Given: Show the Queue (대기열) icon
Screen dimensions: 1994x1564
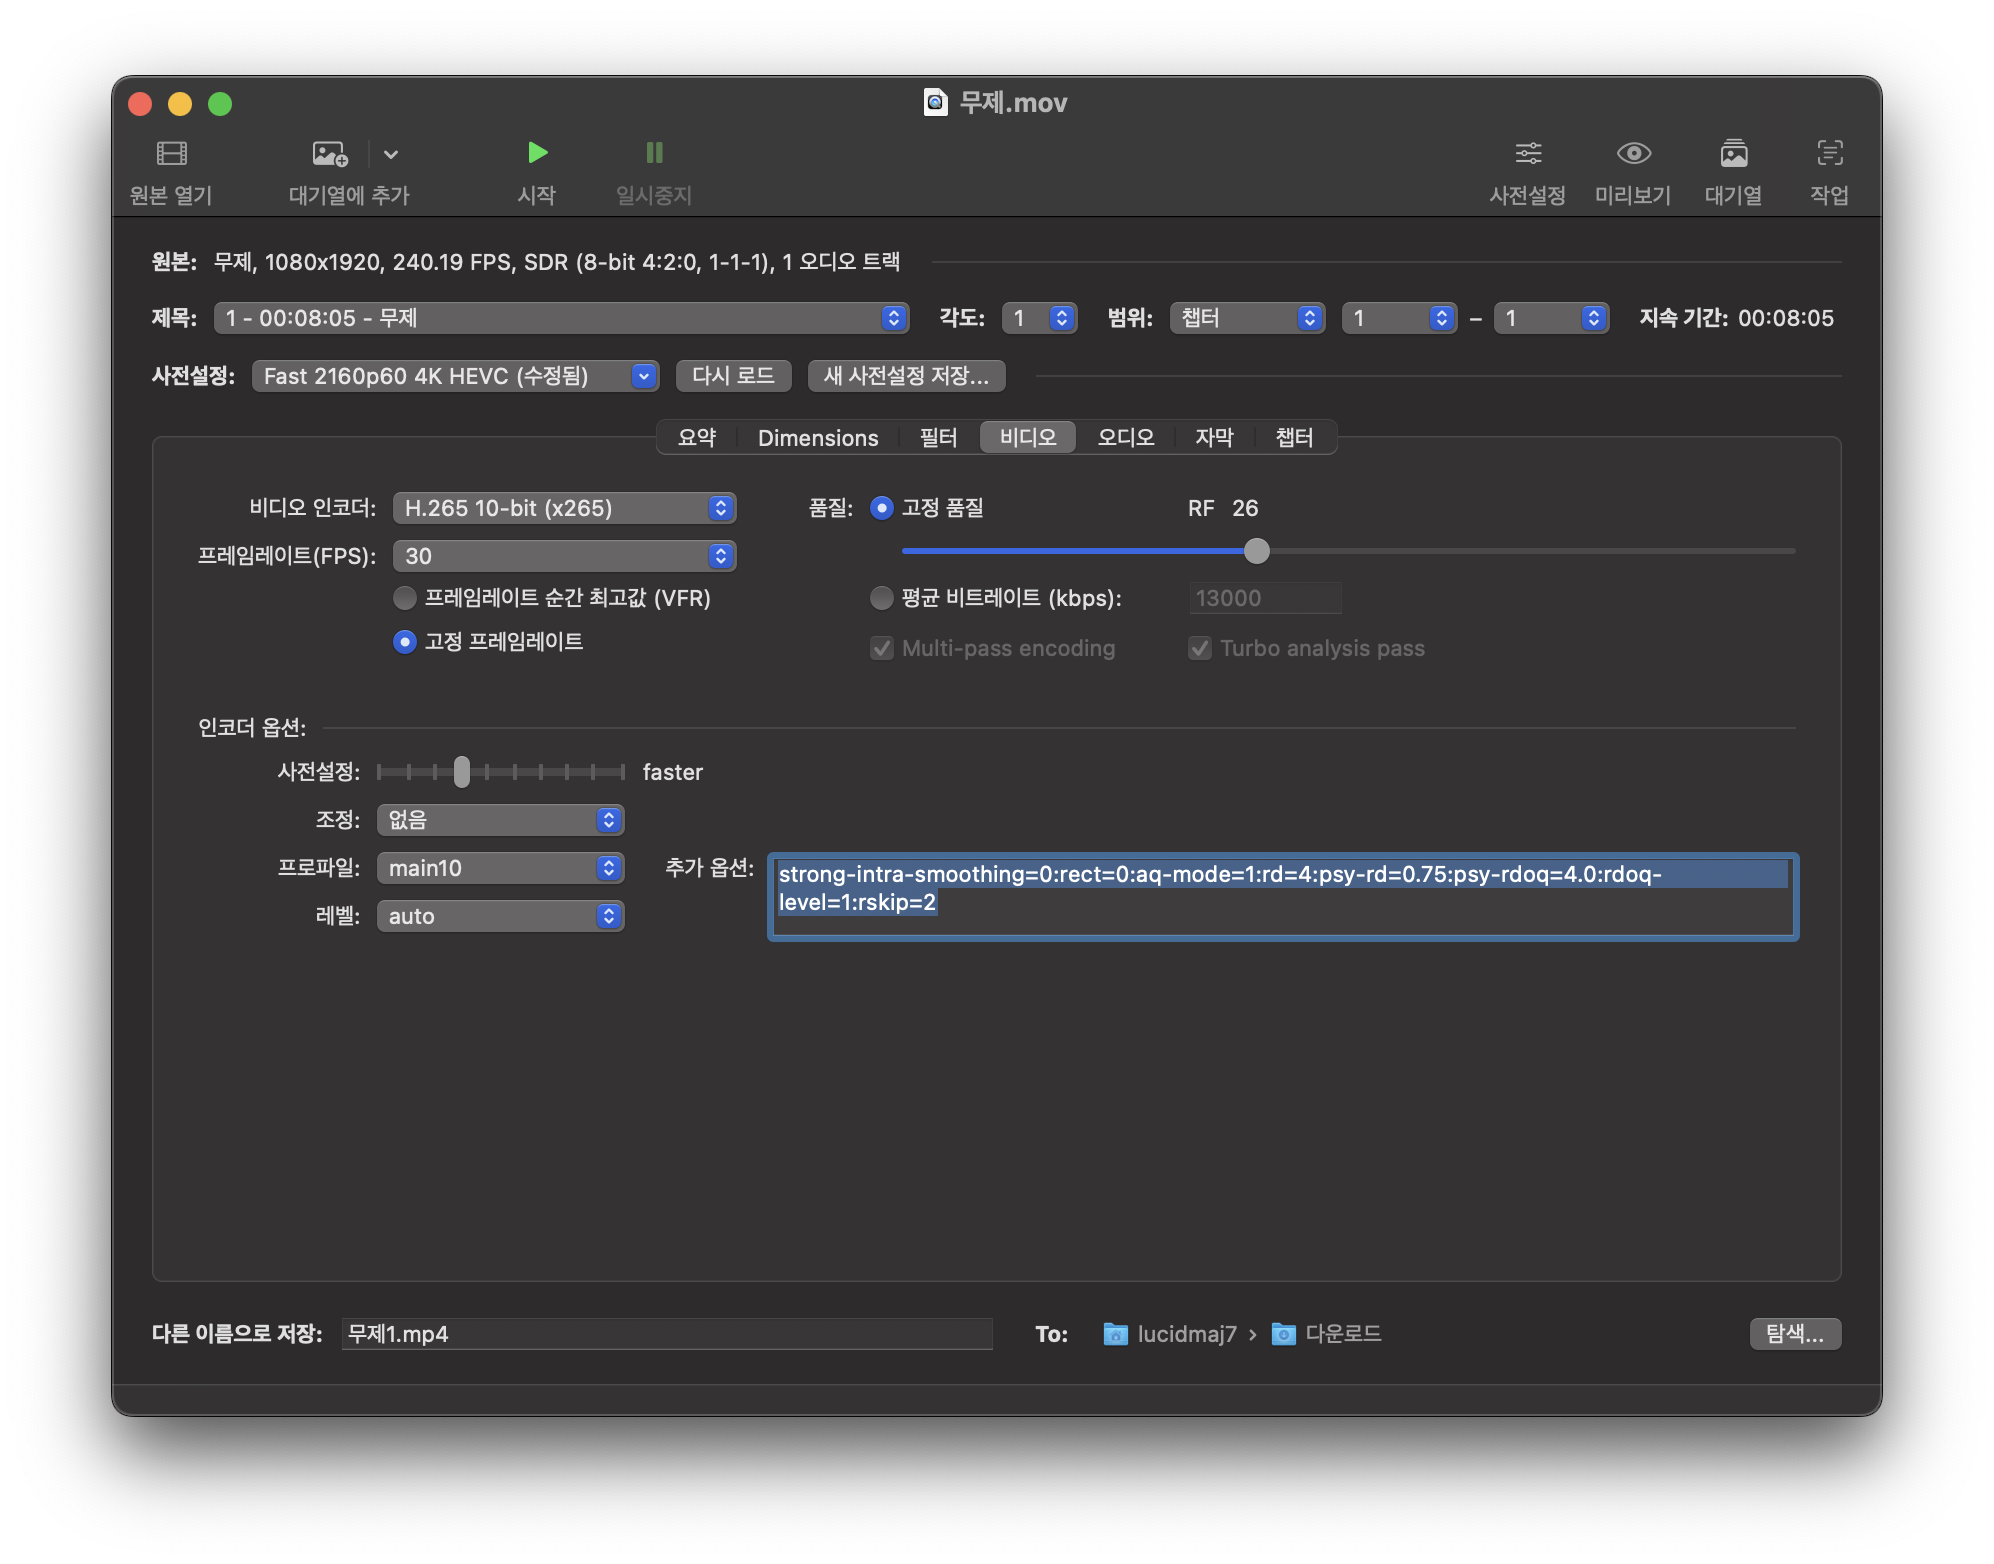Looking at the screenshot, I should pos(1733,153).
